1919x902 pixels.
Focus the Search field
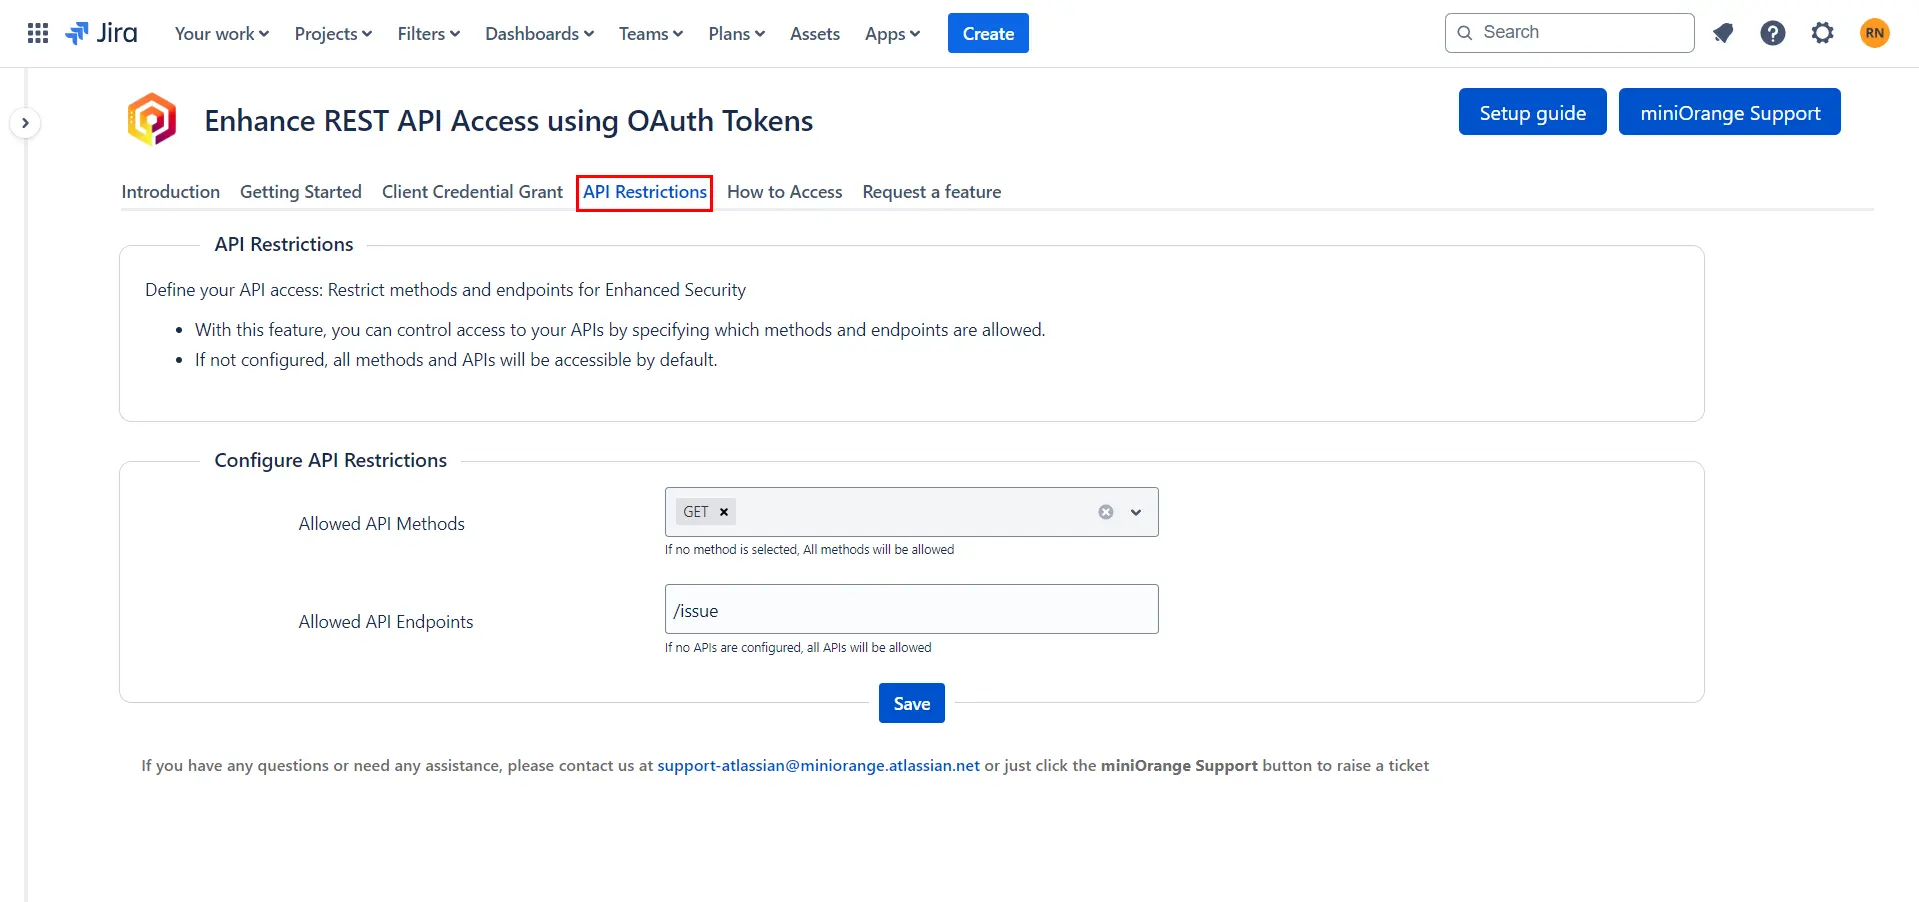(1570, 33)
